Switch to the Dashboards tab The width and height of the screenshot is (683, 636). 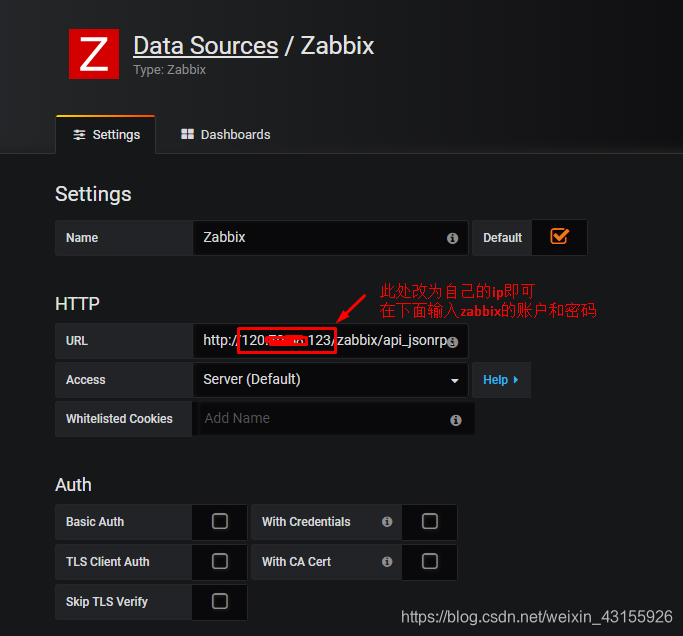pos(226,135)
